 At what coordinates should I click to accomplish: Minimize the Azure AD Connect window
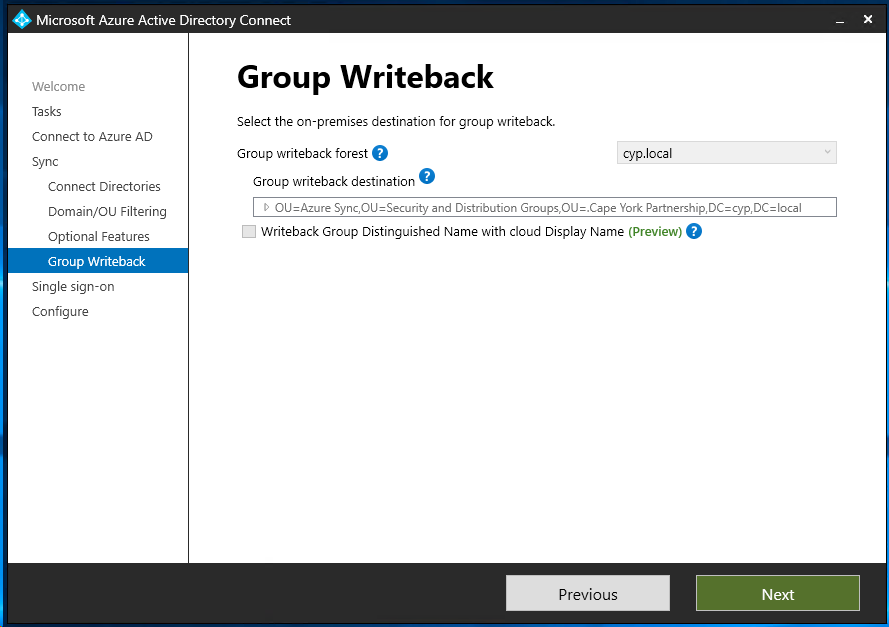click(840, 20)
